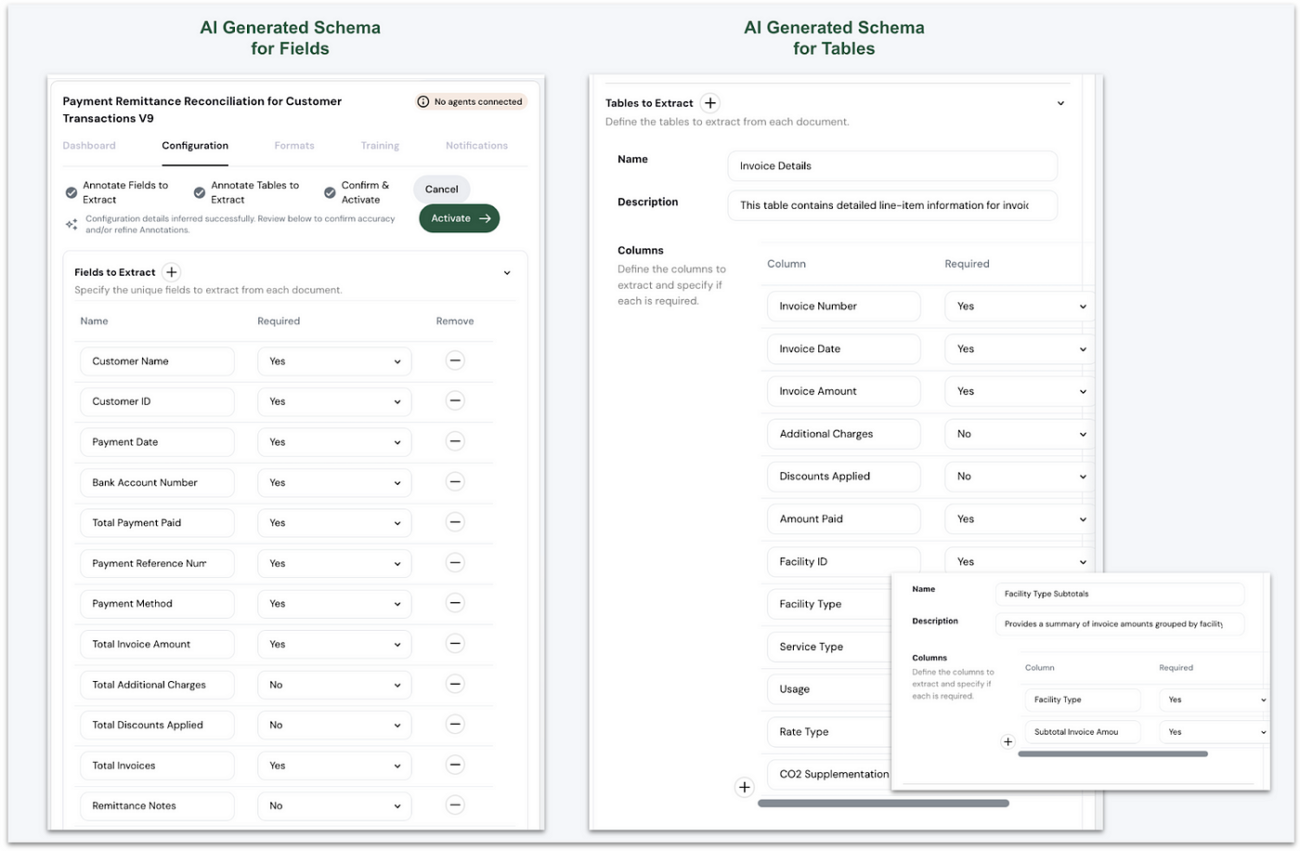The width and height of the screenshot is (1300, 851).
Task: Switch to the Formats tab
Action: [x=293, y=145]
